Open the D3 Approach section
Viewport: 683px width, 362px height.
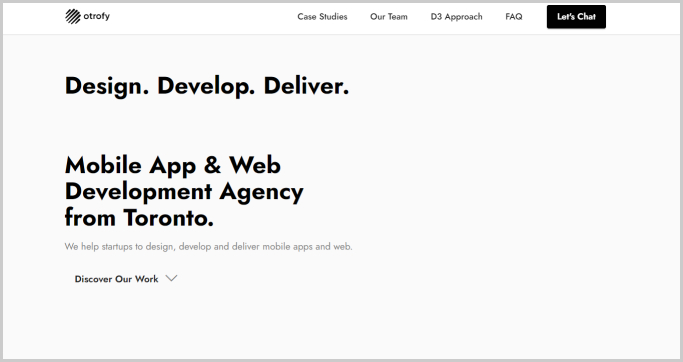click(x=456, y=17)
